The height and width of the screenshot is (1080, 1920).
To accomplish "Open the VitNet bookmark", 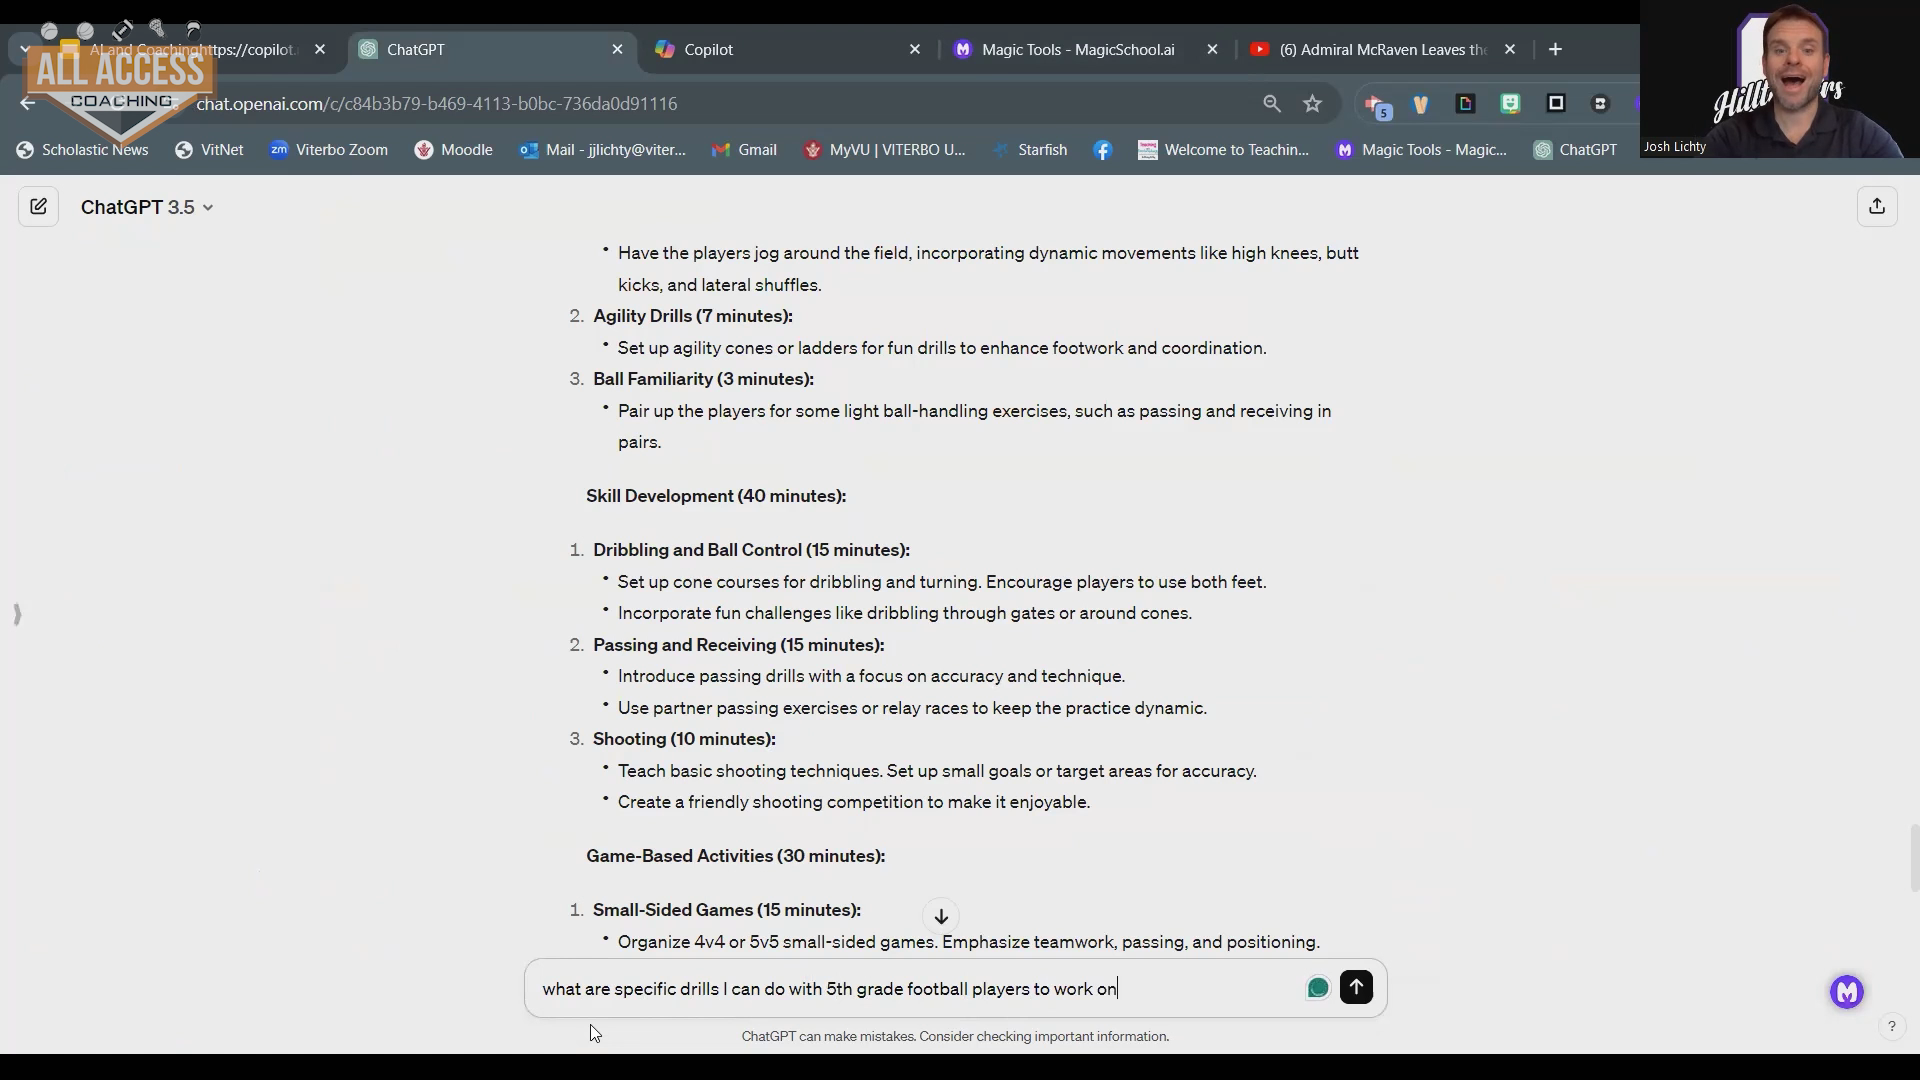I will point(209,150).
